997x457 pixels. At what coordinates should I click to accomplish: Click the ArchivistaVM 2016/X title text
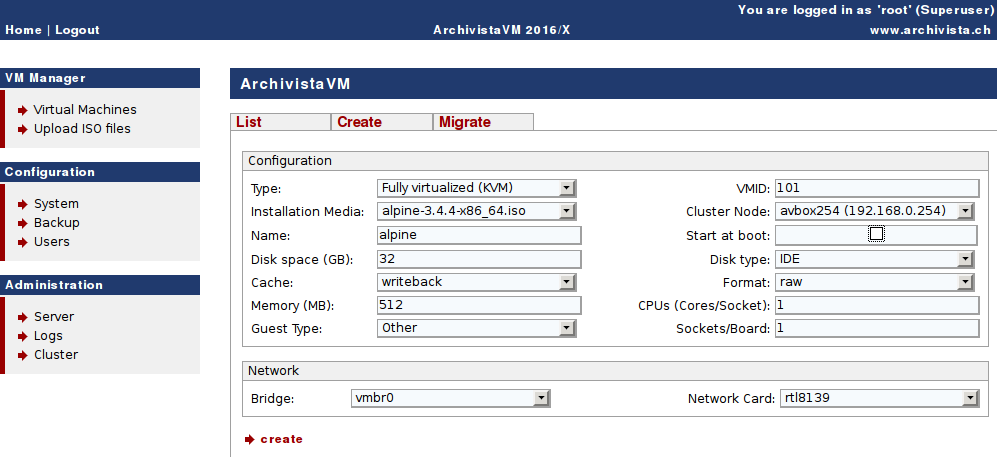click(x=502, y=30)
